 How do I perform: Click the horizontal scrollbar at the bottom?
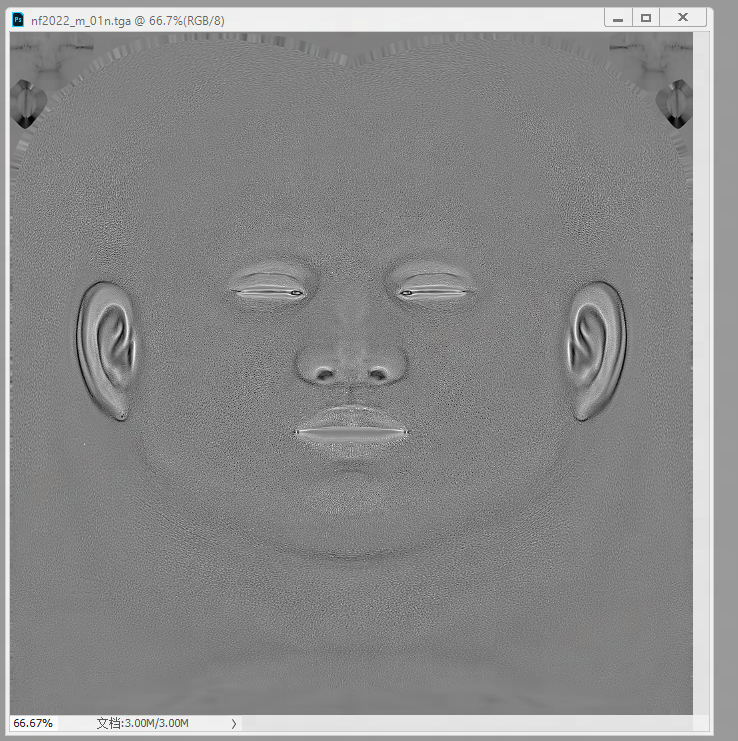point(468,723)
